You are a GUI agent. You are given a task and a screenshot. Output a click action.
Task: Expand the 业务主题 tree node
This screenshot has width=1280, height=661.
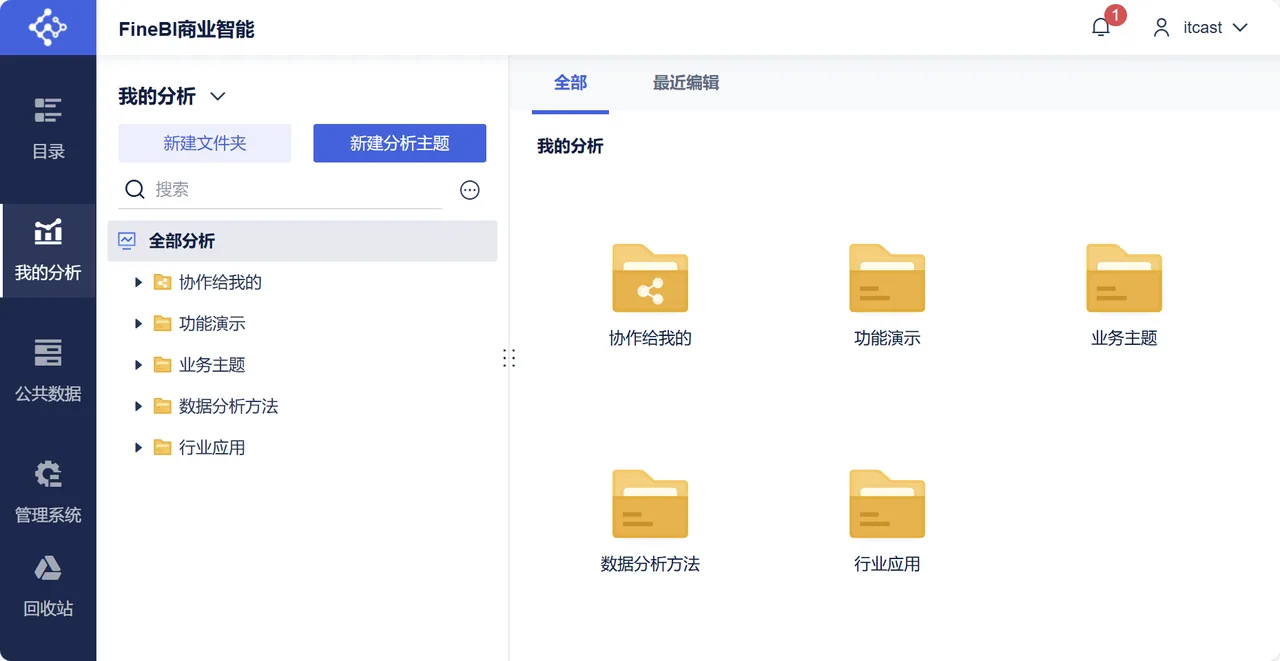point(139,365)
